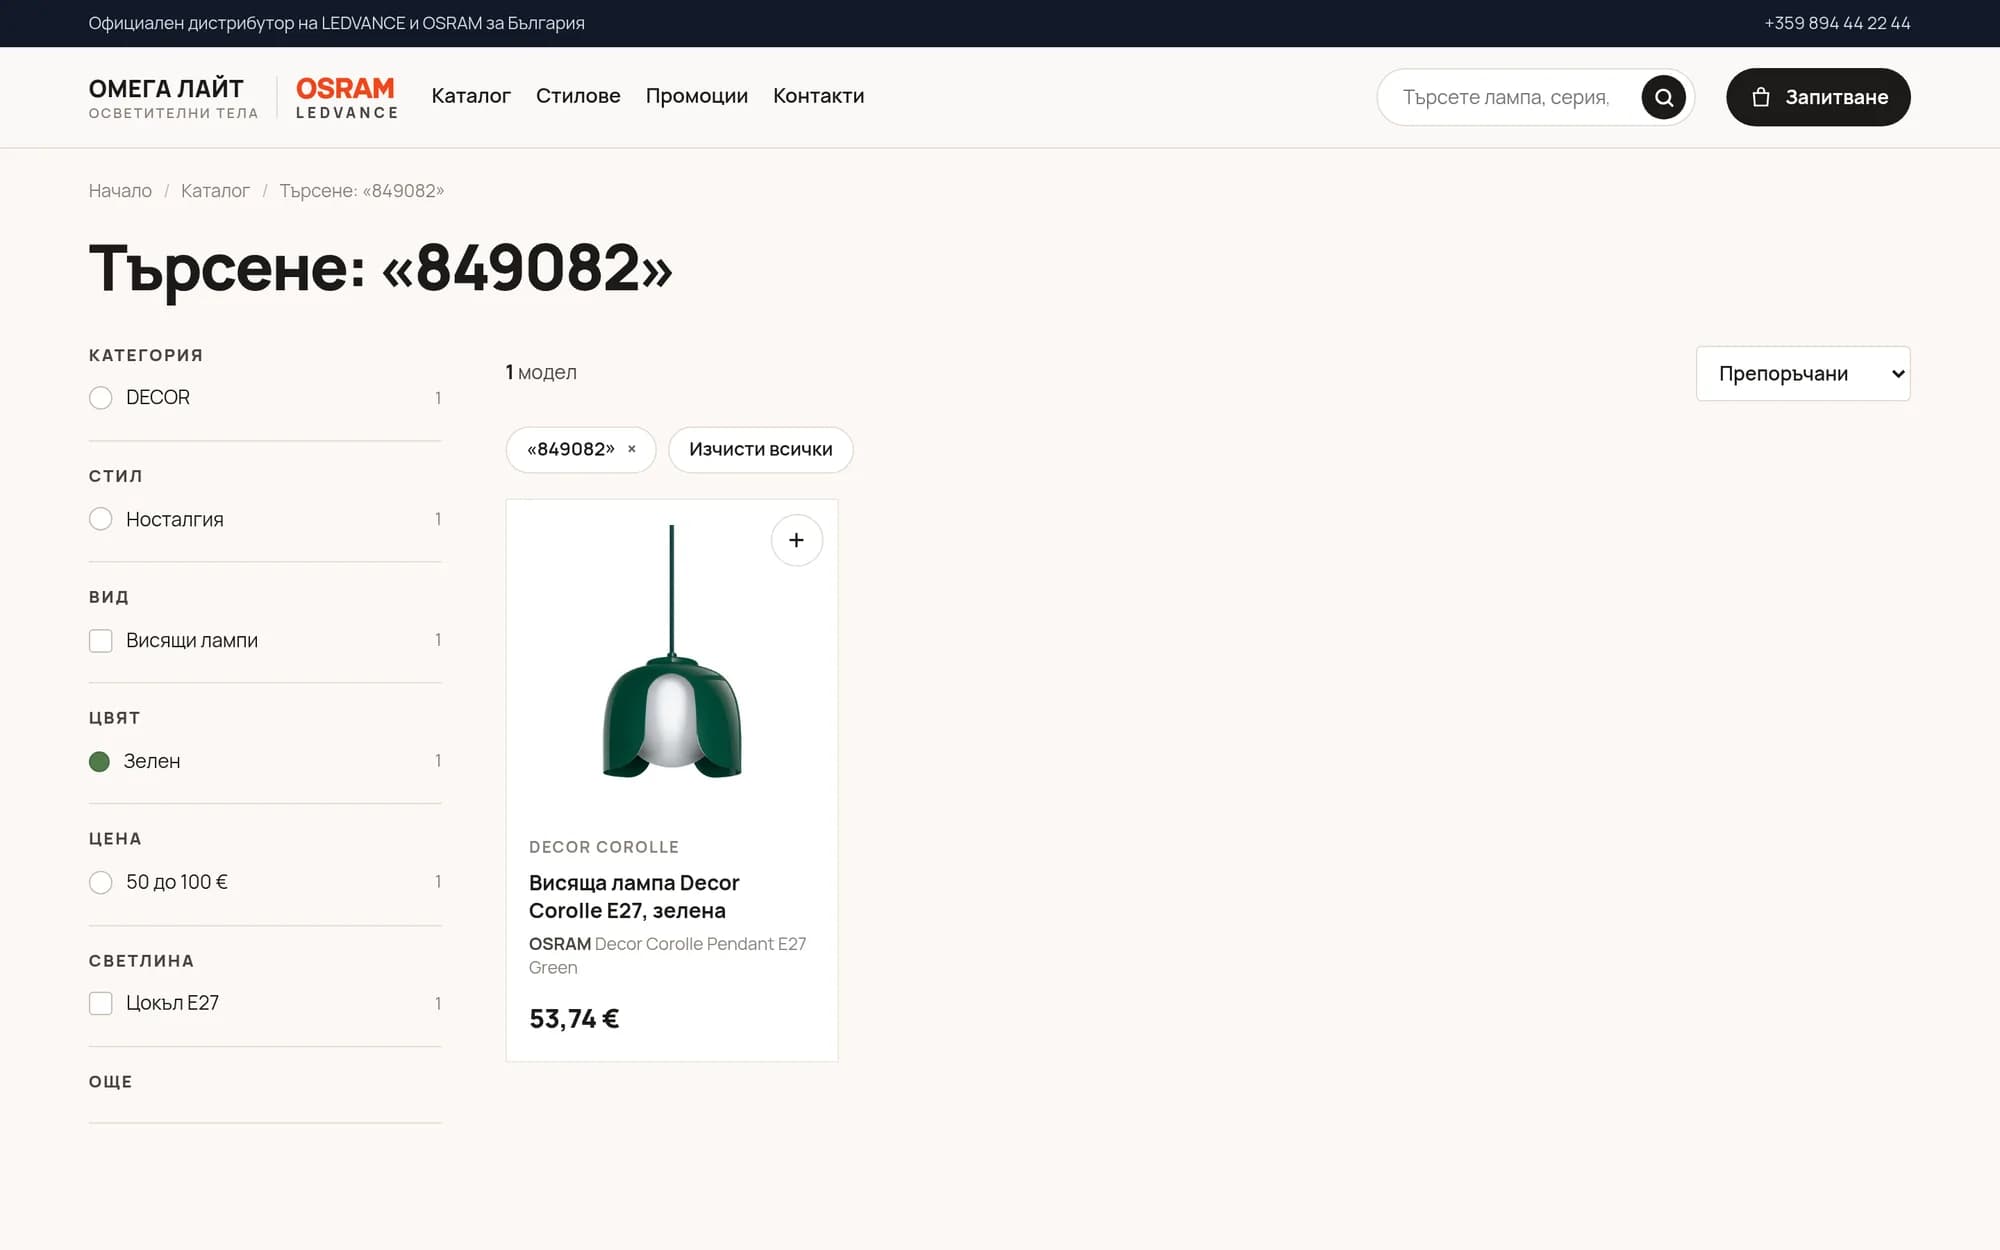This screenshot has height=1250, width=2000.
Task: Click the search magnifier icon button
Action: pyautogui.click(x=1663, y=97)
